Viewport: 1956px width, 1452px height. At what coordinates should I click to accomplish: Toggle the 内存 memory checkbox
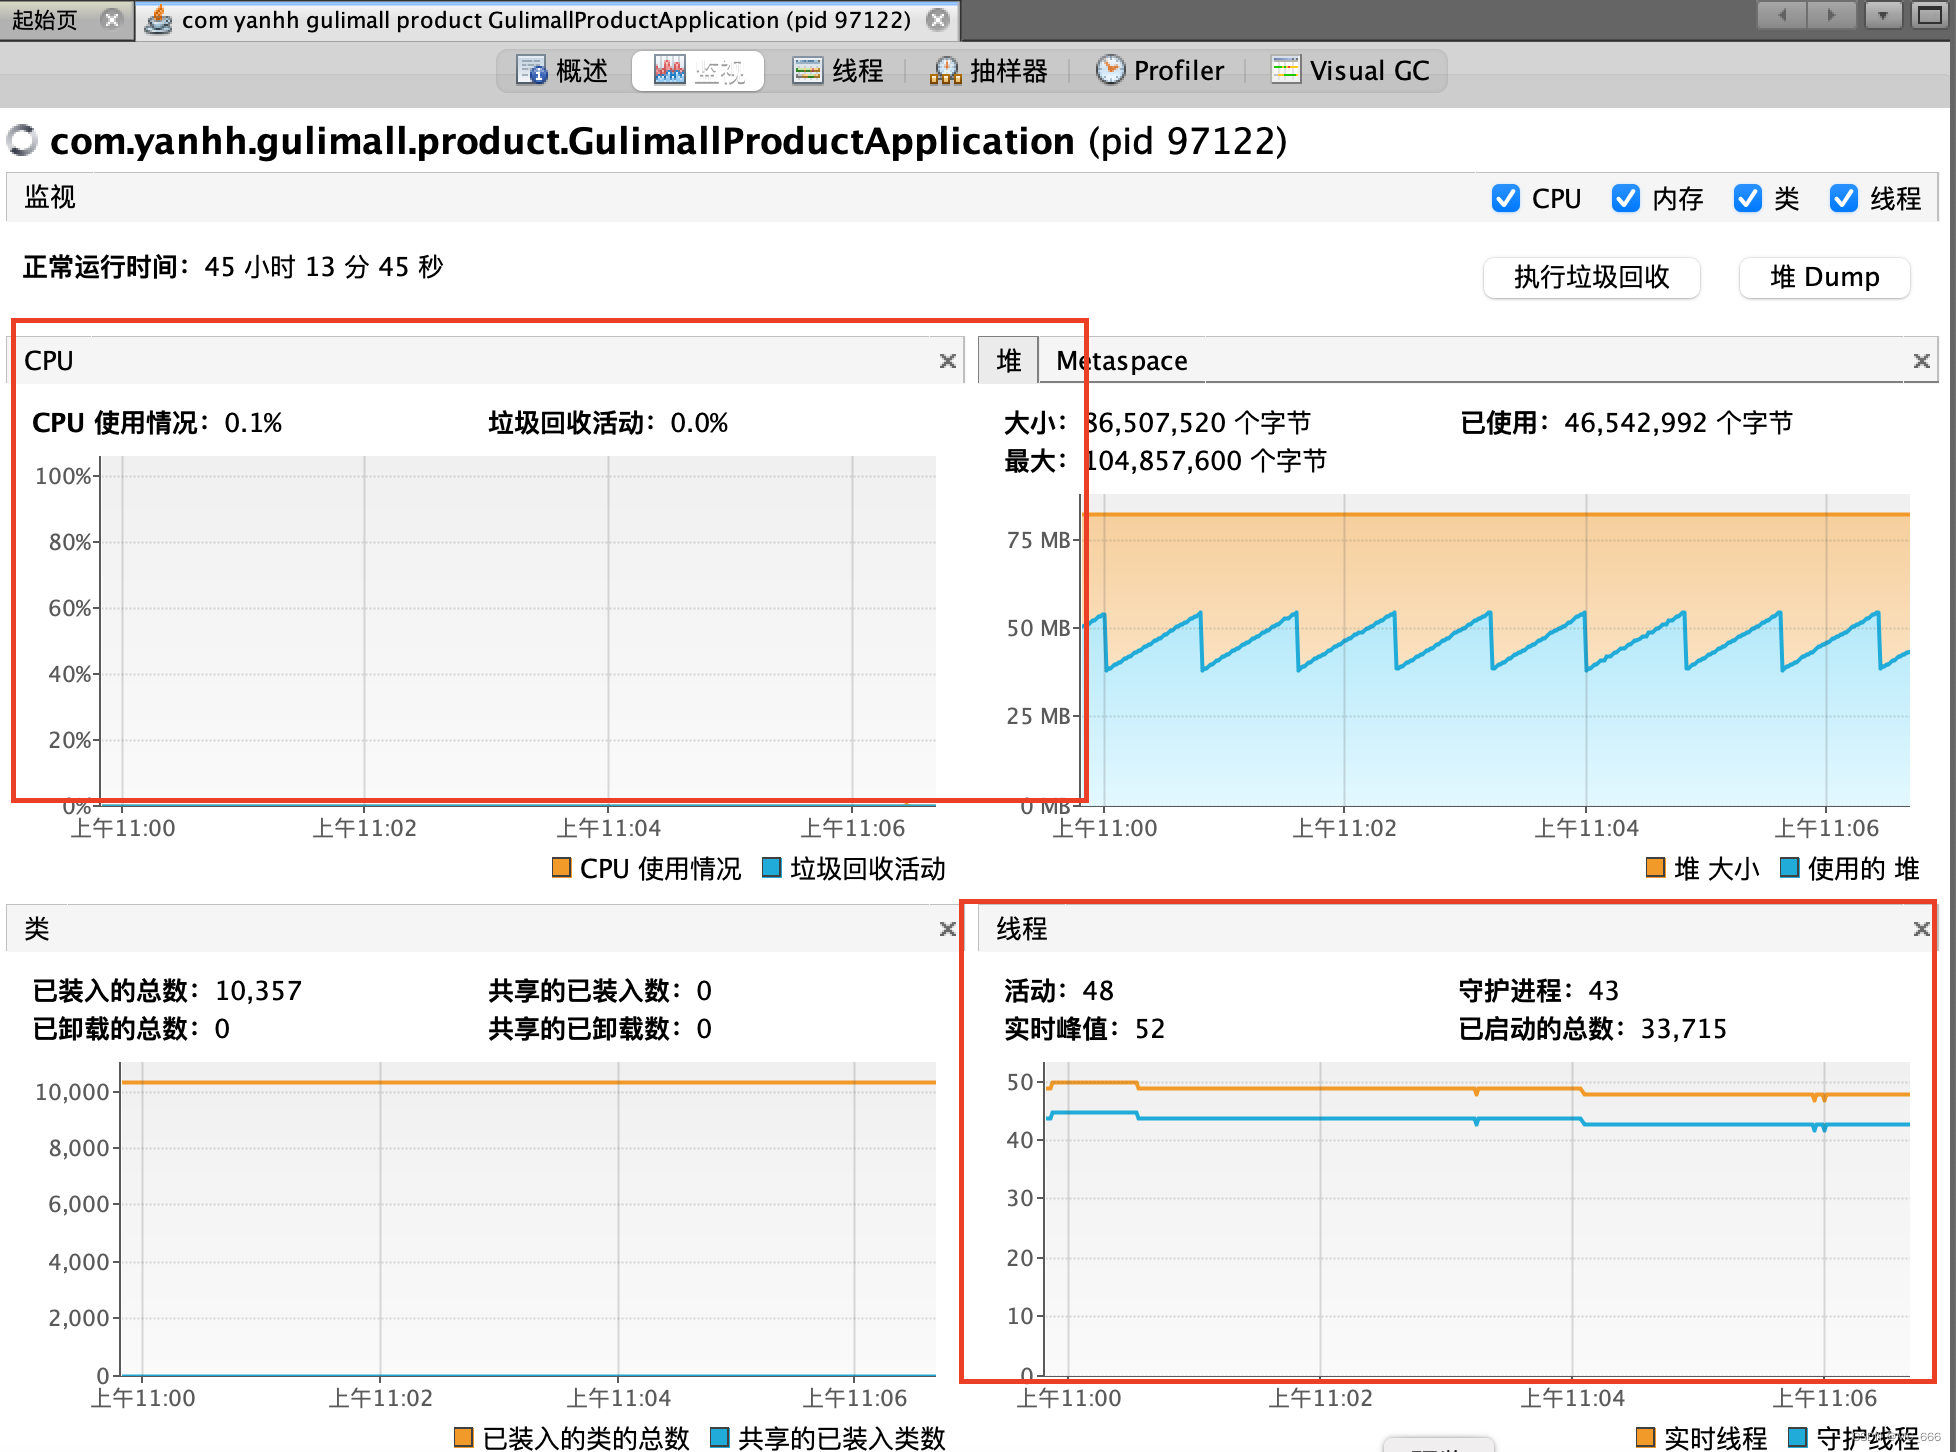[x=1625, y=198]
